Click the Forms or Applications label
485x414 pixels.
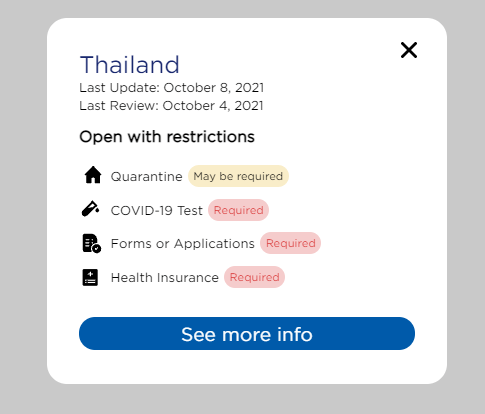click(x=183, y=244)
